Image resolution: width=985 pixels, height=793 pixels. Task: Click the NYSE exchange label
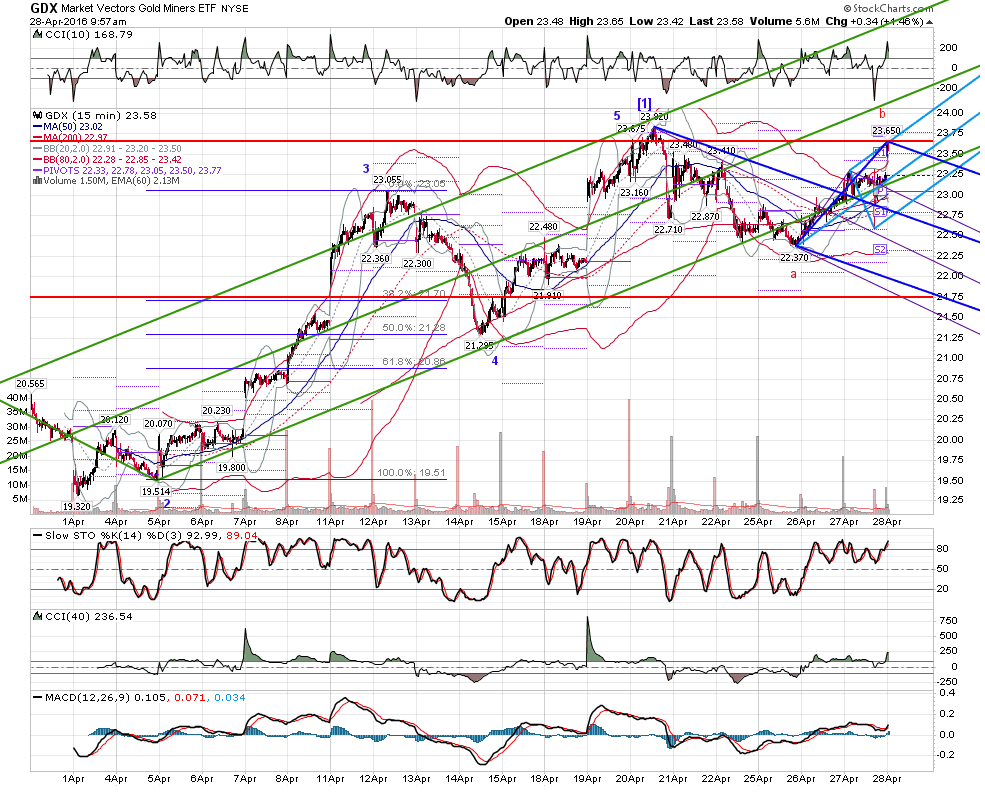pyautogui.click(x=235, y=9)
